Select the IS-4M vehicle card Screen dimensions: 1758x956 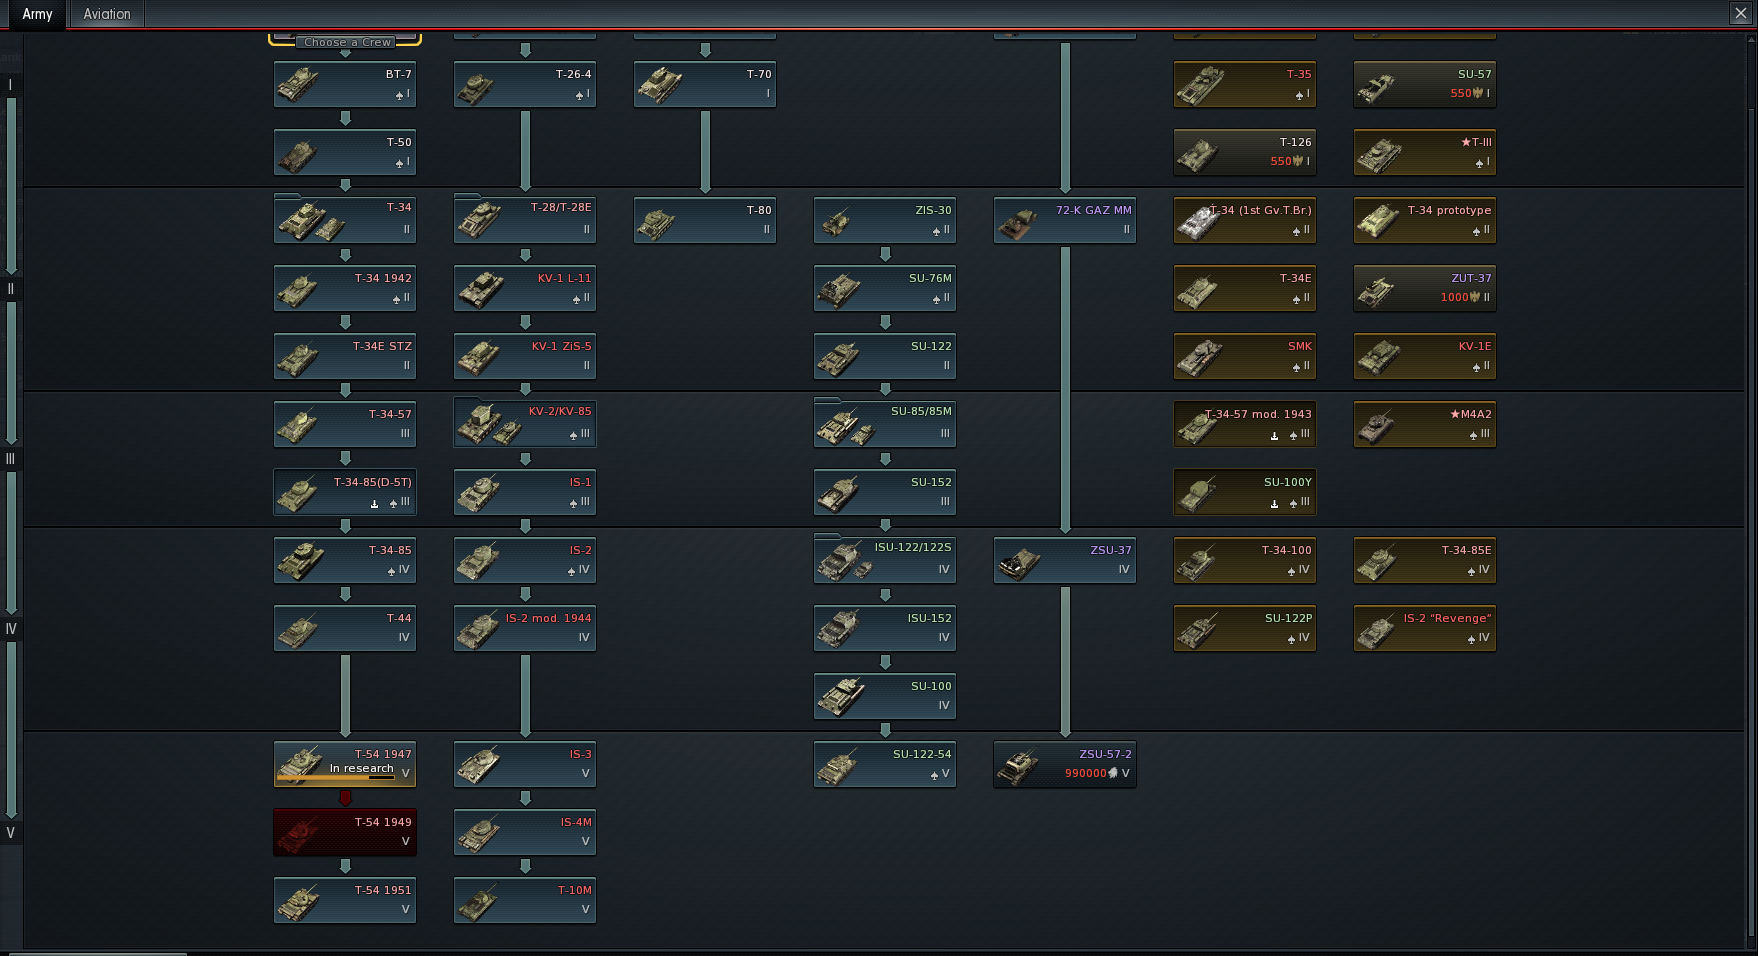point(525,832)
